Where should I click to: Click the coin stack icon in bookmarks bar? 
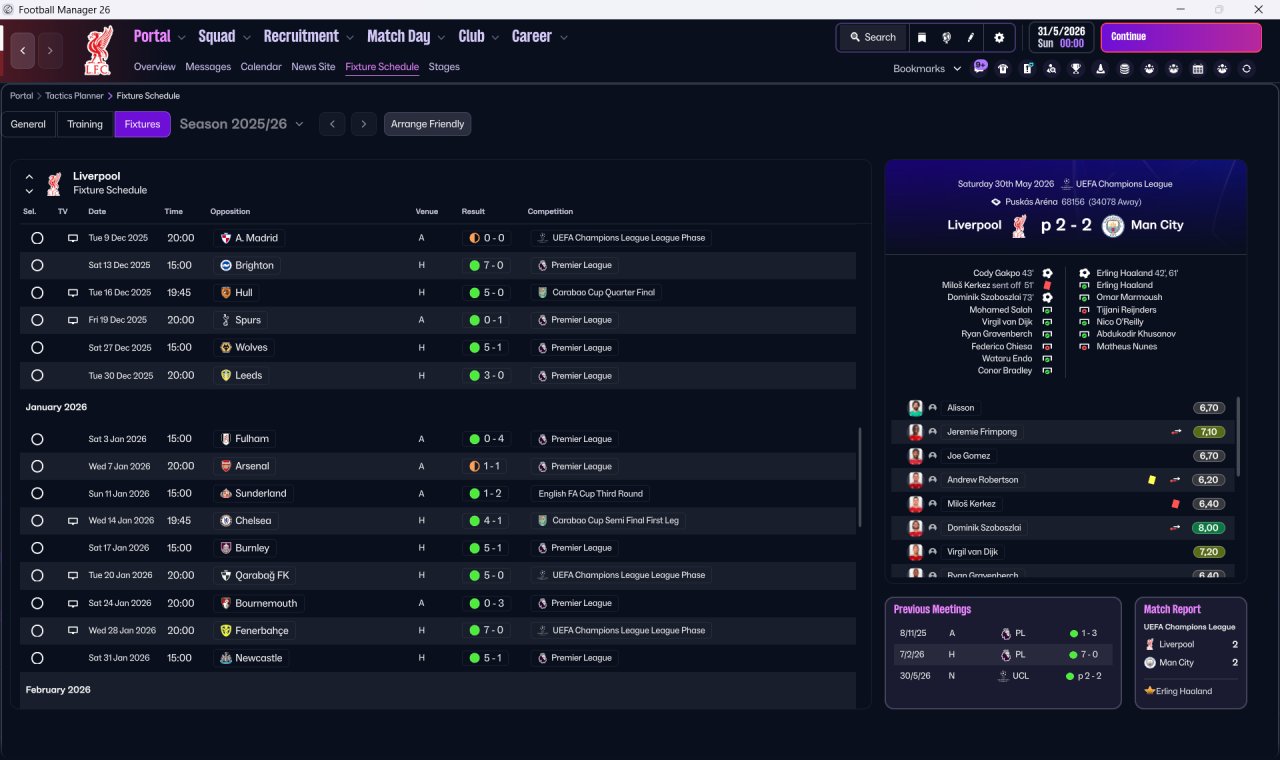[1125, 69]
